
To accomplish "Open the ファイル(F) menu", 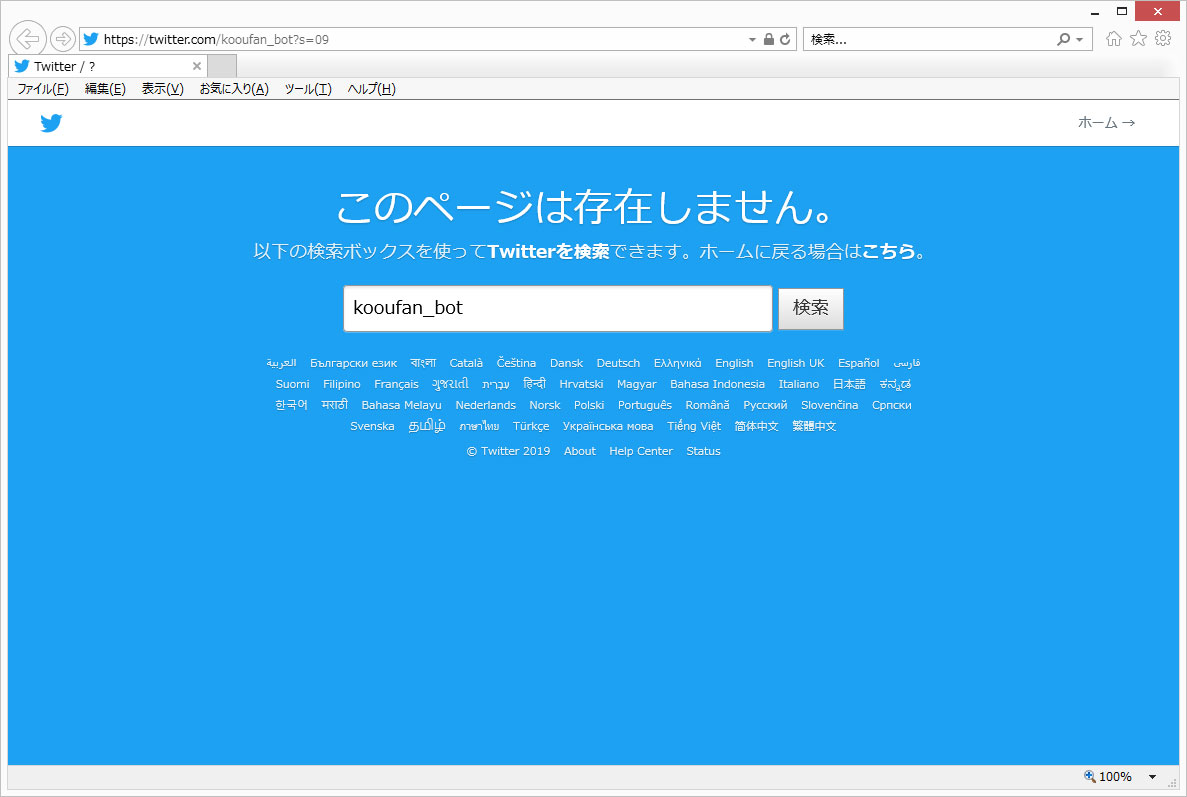I will 43,89.
